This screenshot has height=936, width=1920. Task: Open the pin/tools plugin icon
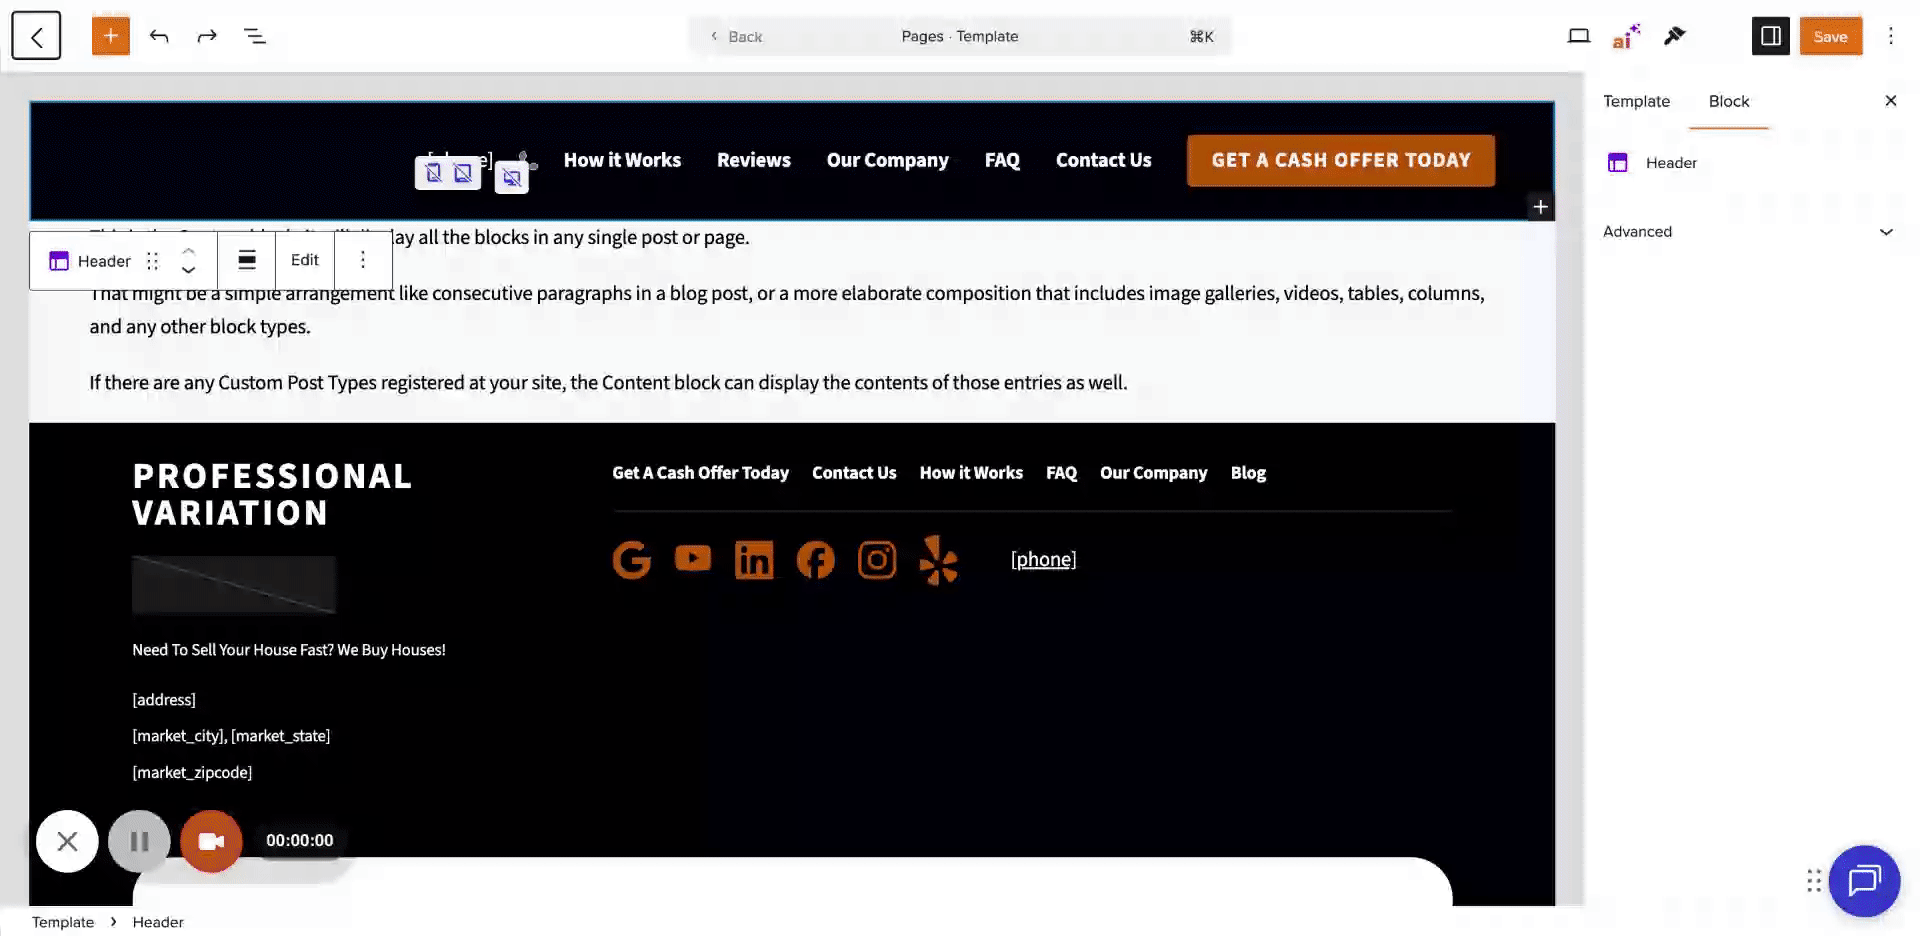pos(1674,36)
